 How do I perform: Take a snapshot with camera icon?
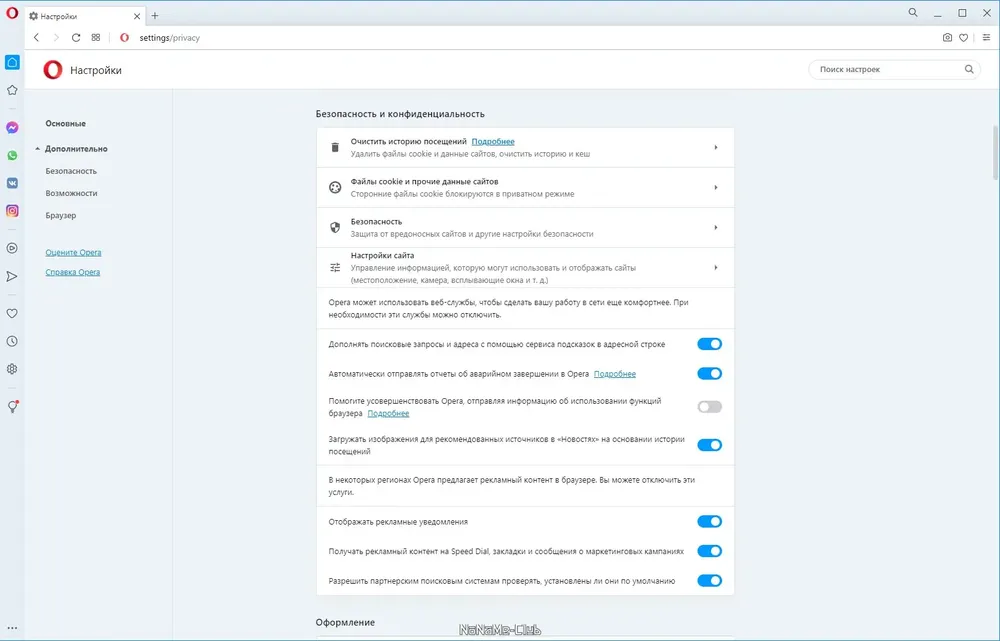(x=947, y=38)
